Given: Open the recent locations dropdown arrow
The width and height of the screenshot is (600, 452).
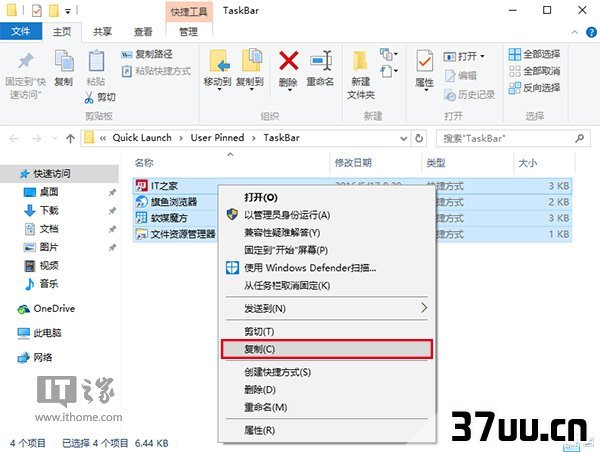Looking at the screenshot, I should pyautogui.click(x=54, y=138).
